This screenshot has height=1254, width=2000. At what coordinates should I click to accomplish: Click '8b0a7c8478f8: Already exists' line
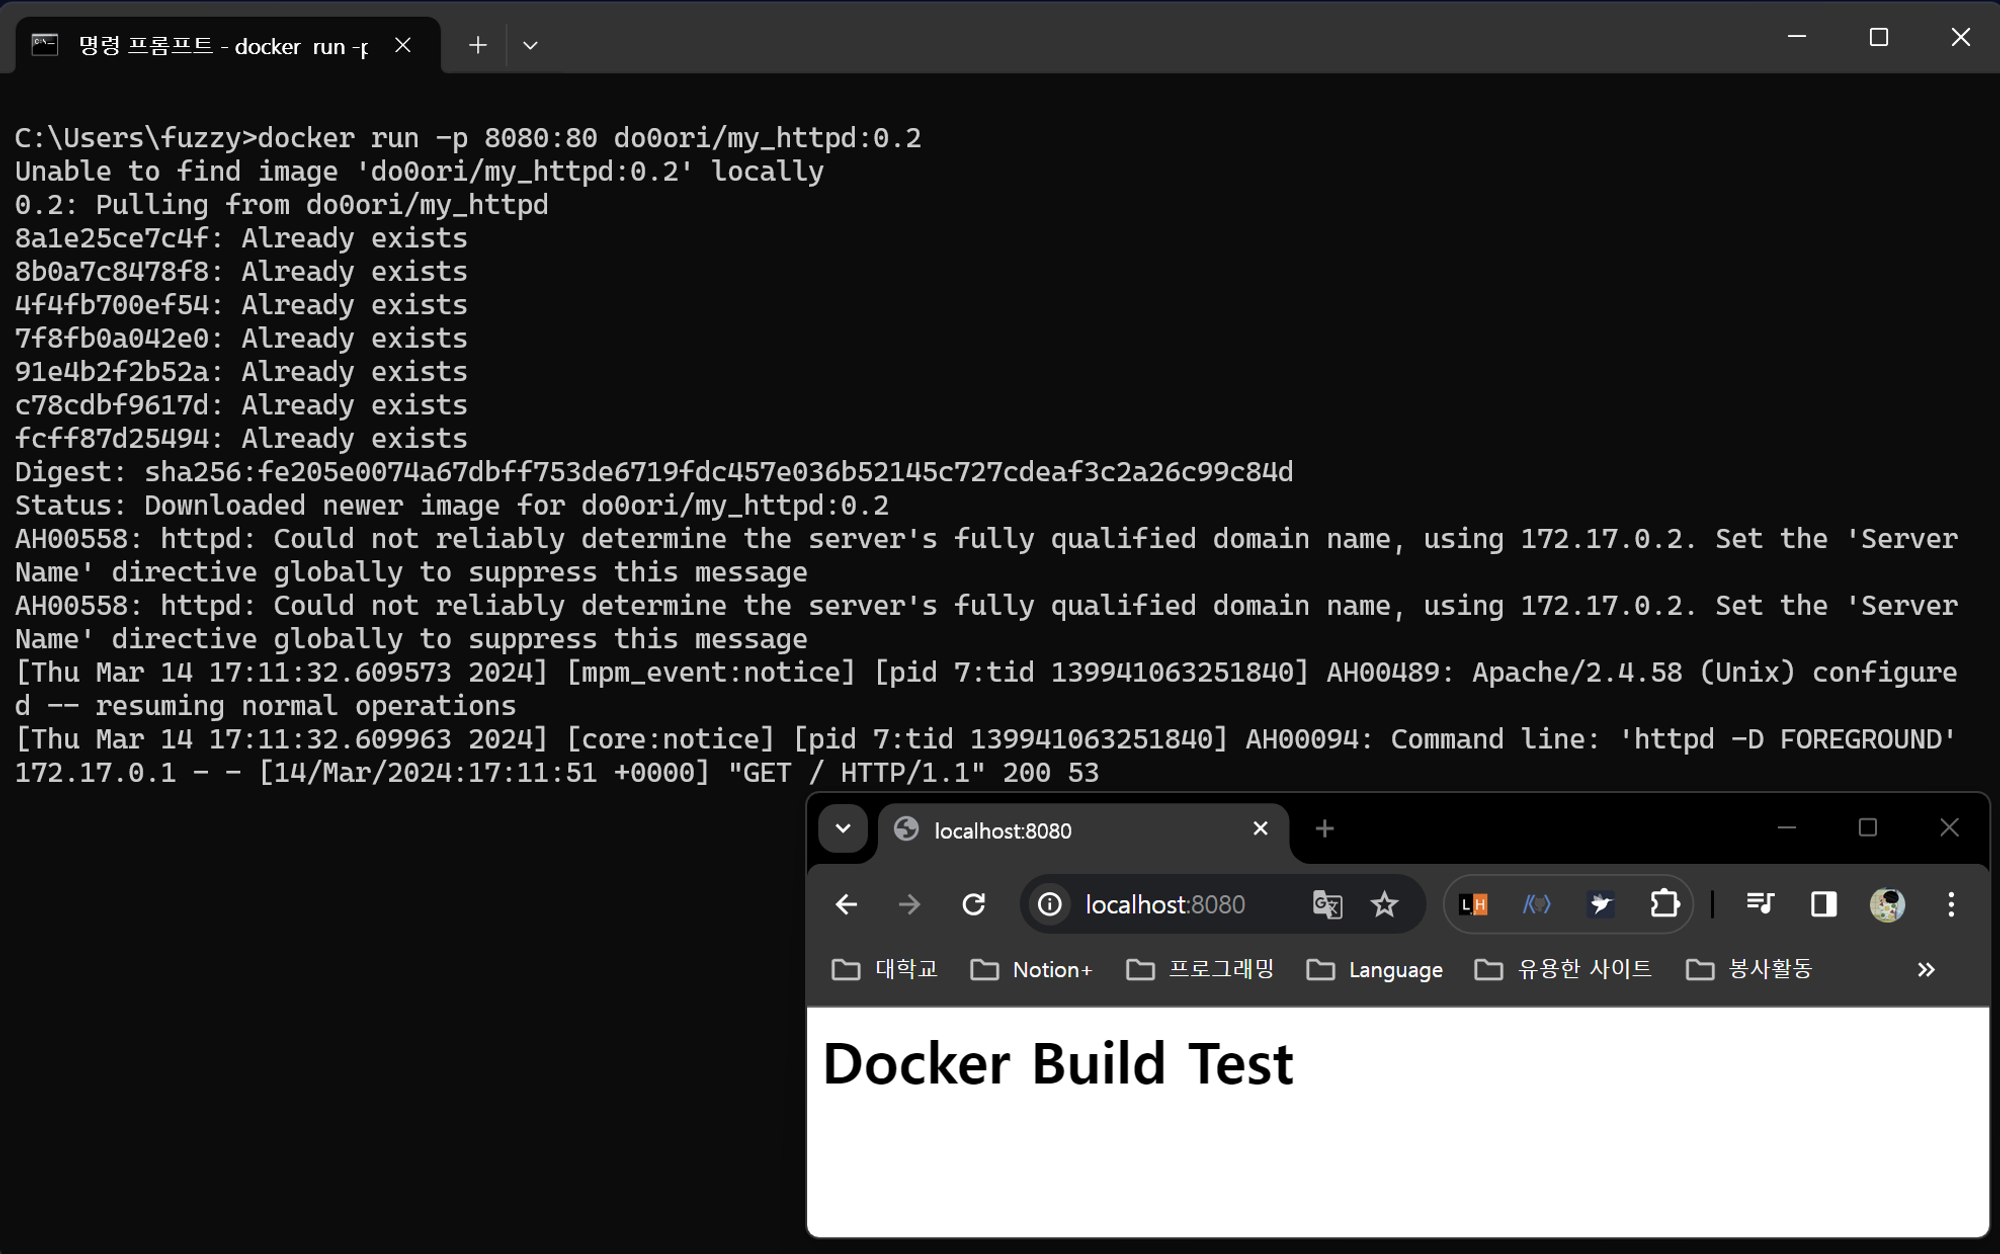tap(241, 271)
